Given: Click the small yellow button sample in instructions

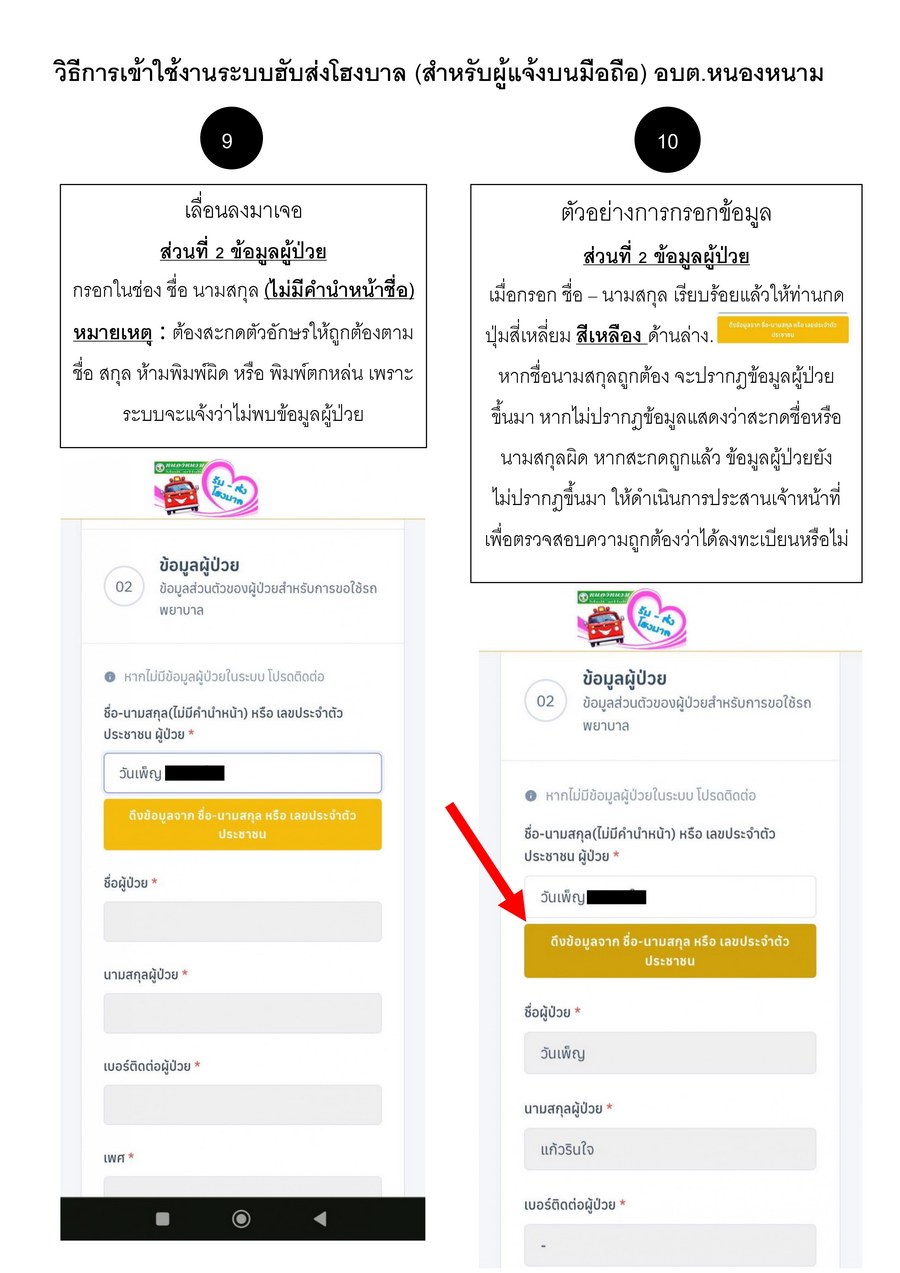Looking at the screenshot, I should (x=783, y=328).
